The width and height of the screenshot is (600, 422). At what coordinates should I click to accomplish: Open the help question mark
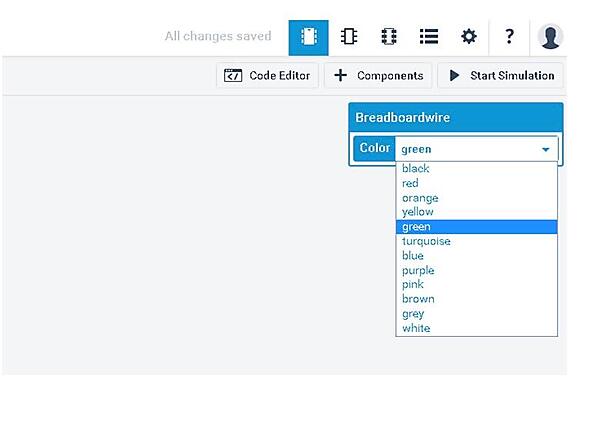coord(509,37)
